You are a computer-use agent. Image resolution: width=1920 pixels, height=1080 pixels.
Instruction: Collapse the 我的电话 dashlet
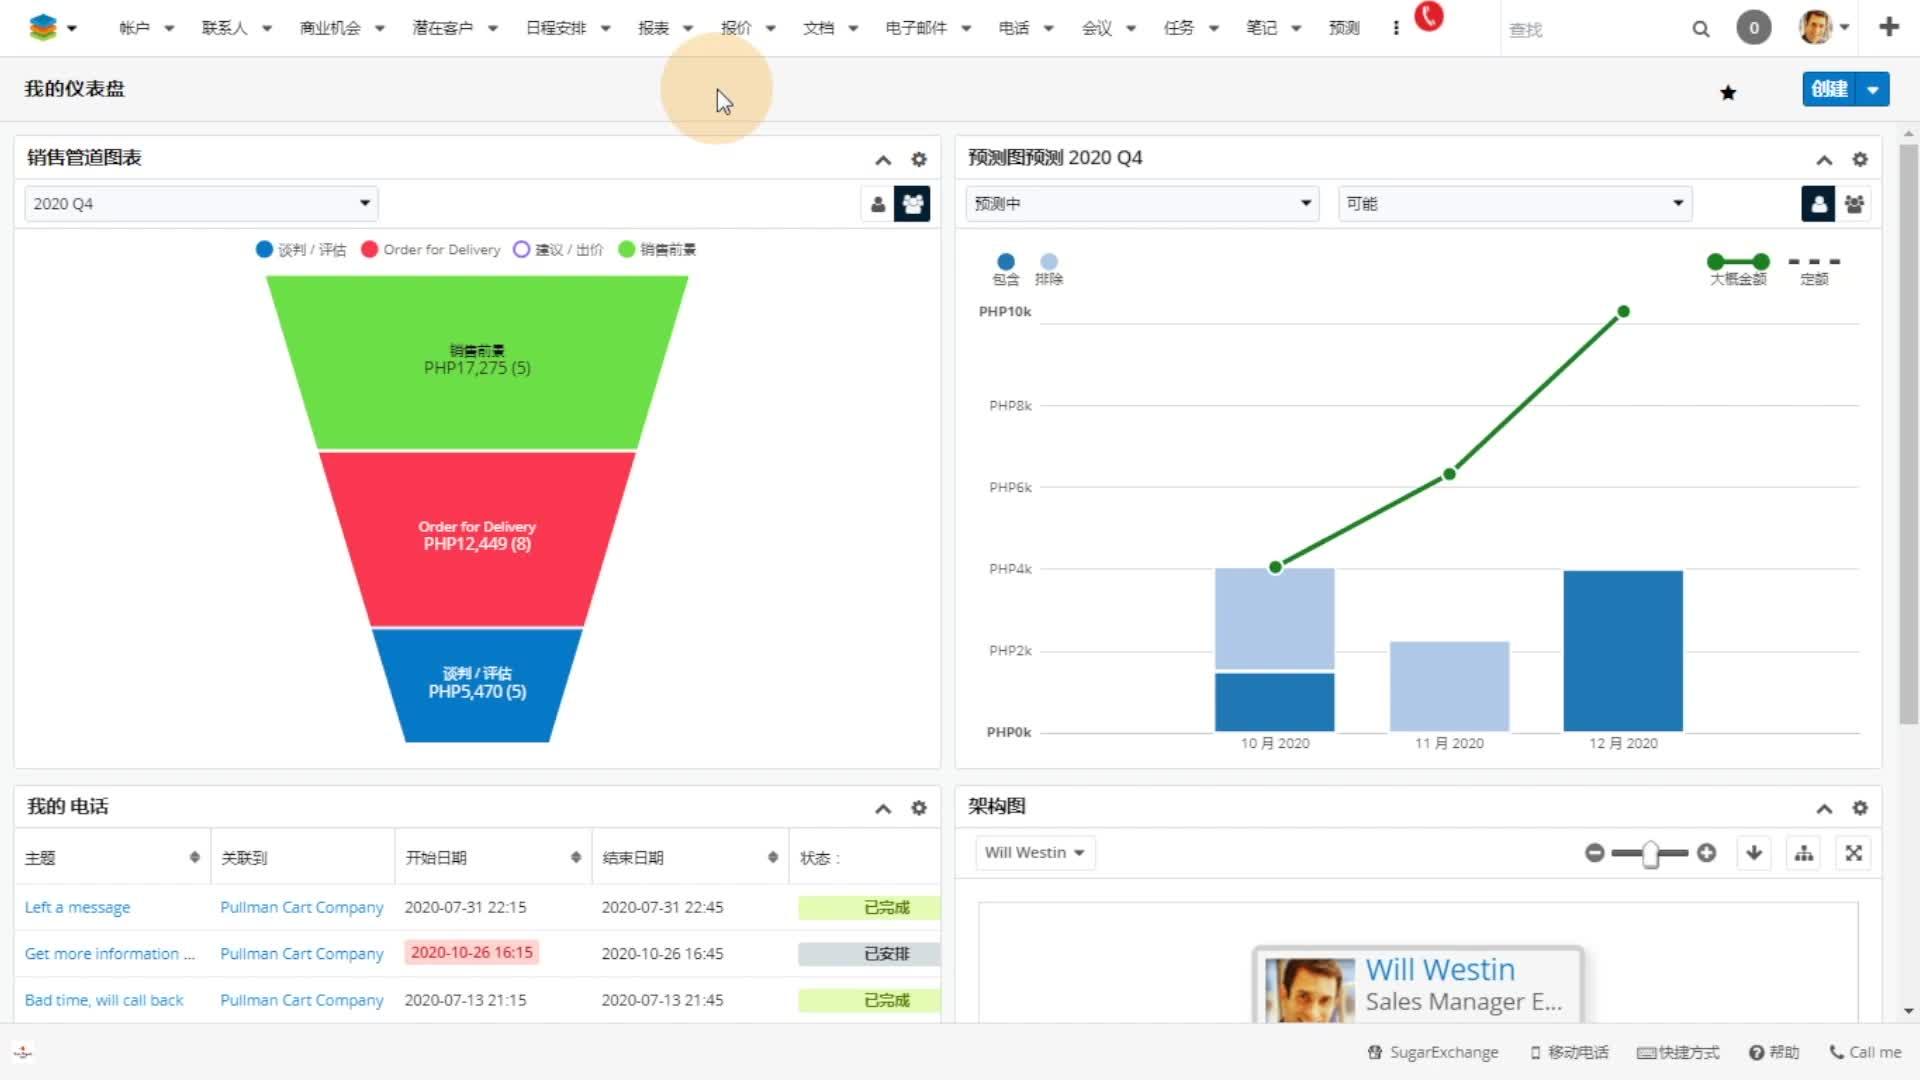883,809
